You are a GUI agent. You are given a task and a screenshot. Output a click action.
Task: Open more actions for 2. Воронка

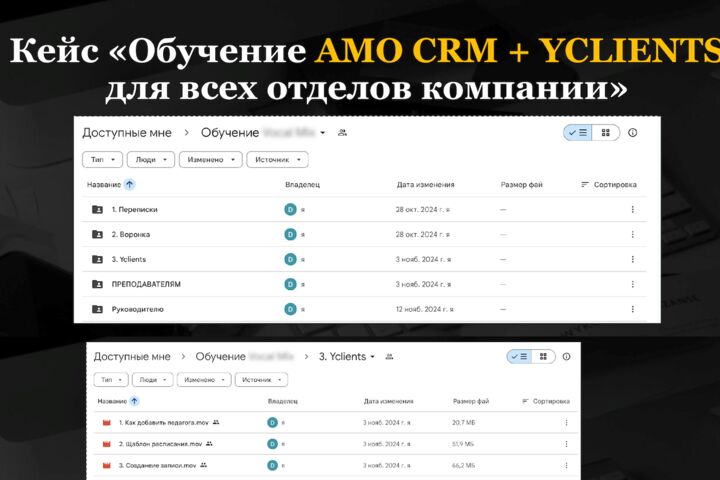(x=633, y=234)
